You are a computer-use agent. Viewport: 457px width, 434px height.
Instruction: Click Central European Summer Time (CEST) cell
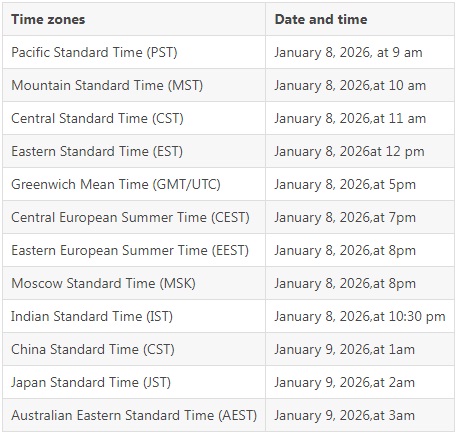[x=134, y=217]
